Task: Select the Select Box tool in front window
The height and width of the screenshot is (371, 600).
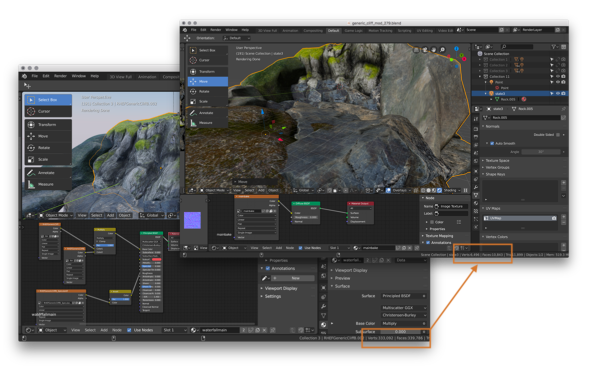Action: pyautogui.click(x=208, y=50)
